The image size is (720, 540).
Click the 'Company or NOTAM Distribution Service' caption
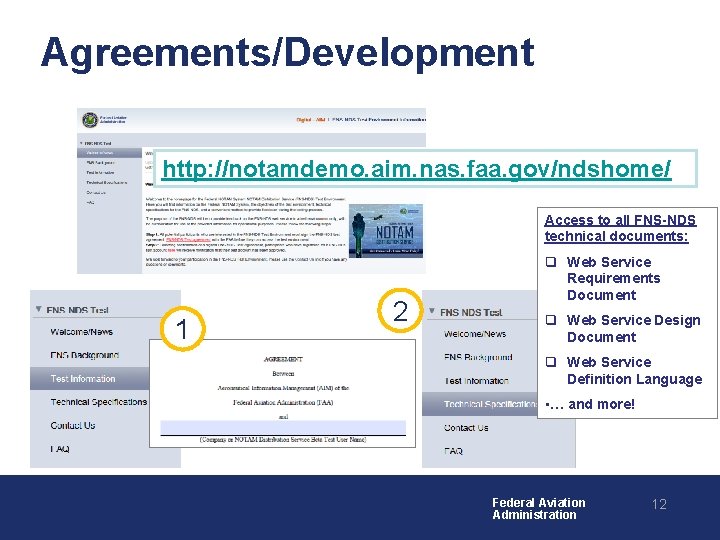283,439
